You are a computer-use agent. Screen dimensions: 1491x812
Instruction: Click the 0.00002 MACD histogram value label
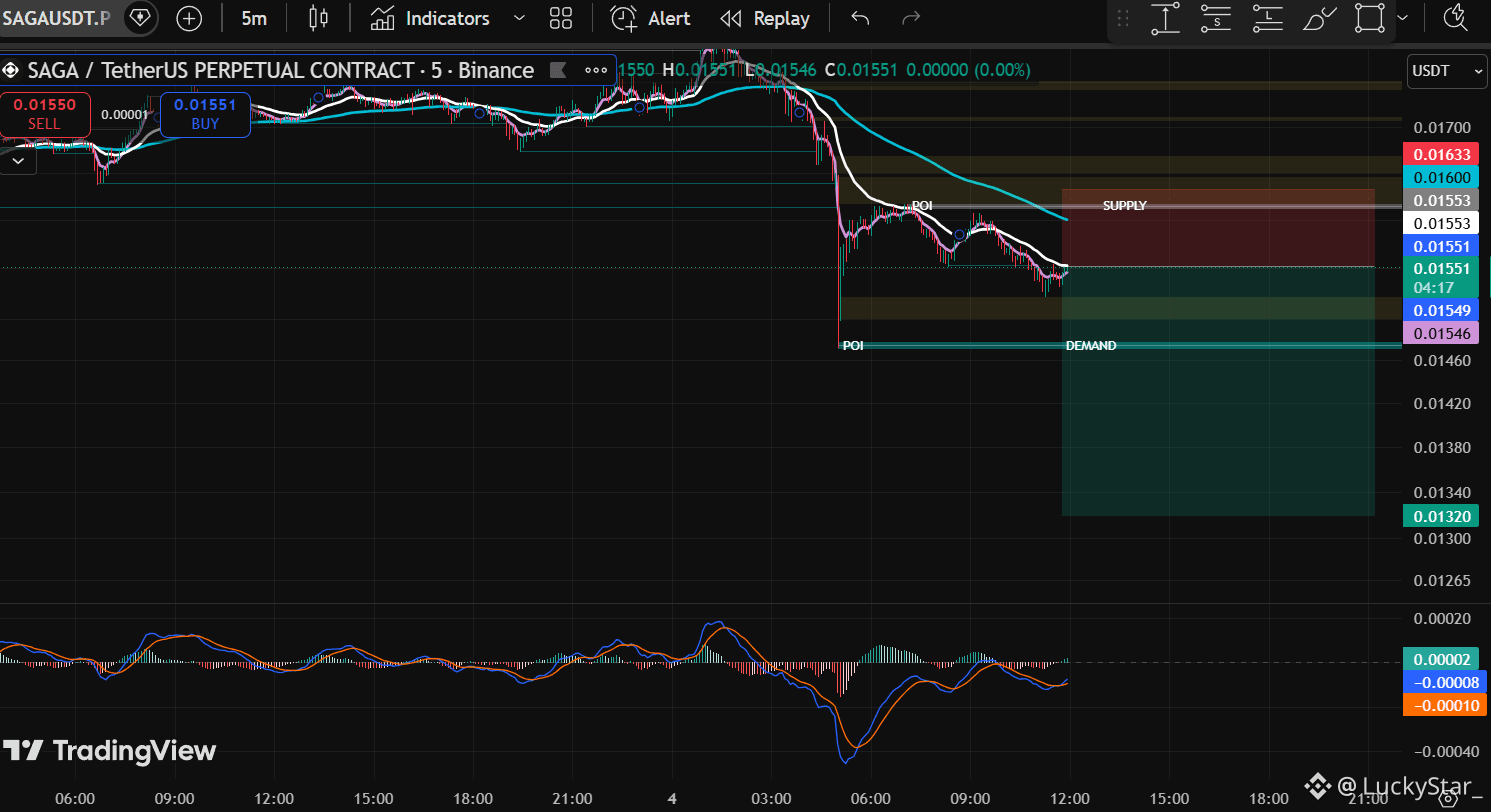tap(1442, 659)
